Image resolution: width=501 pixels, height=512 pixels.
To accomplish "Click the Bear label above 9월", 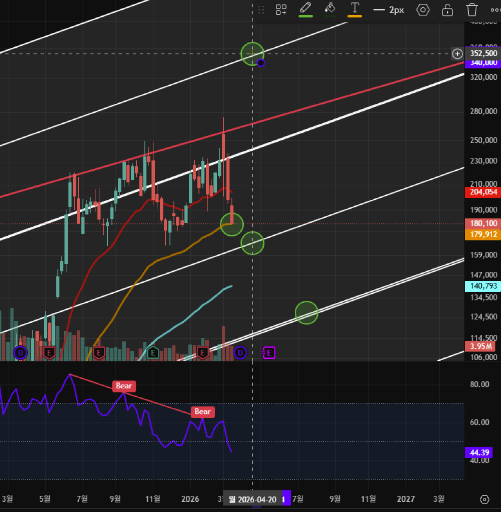I will [x=124, y=386].
